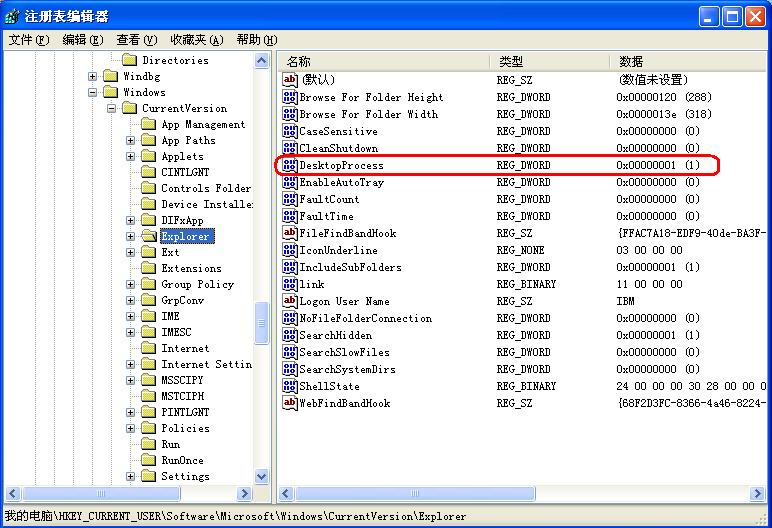Click value pane scroll right arrow
Viewport: 772px width, 528px height.
pyautogui.click(x=757, y=493)
